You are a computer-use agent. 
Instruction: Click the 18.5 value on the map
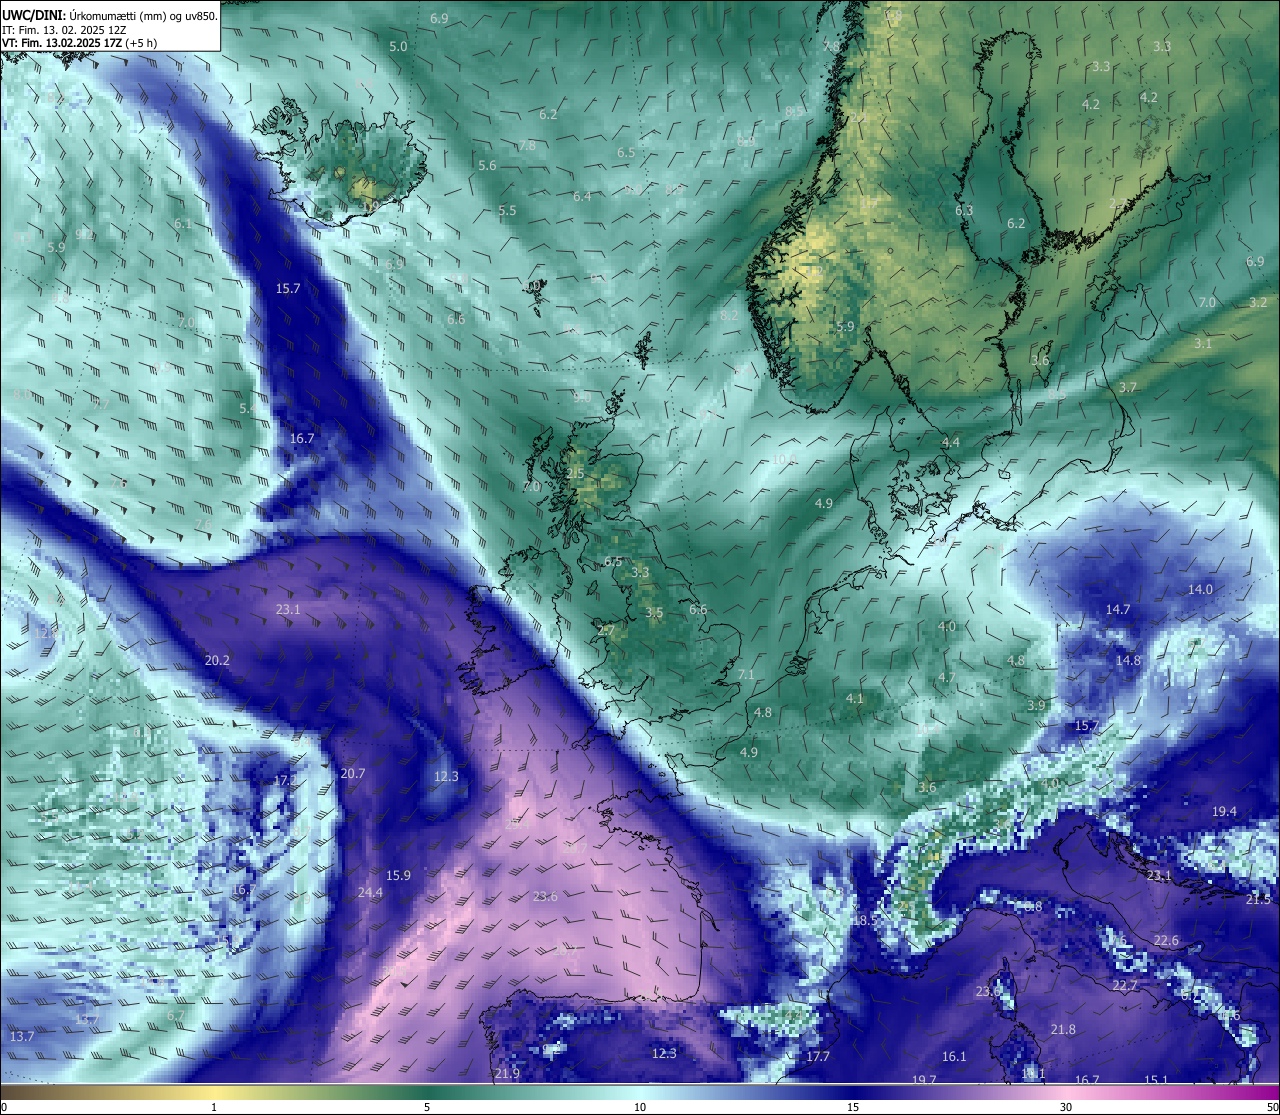click(865, 919)
